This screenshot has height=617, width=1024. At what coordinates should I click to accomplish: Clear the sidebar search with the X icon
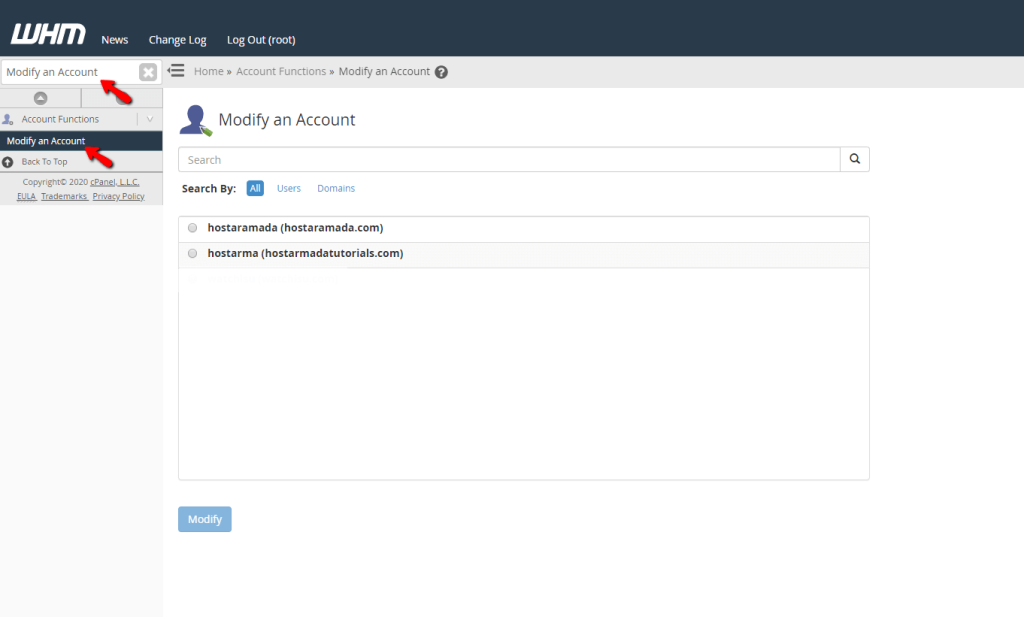pyautogui.click(x=147, y=71)
